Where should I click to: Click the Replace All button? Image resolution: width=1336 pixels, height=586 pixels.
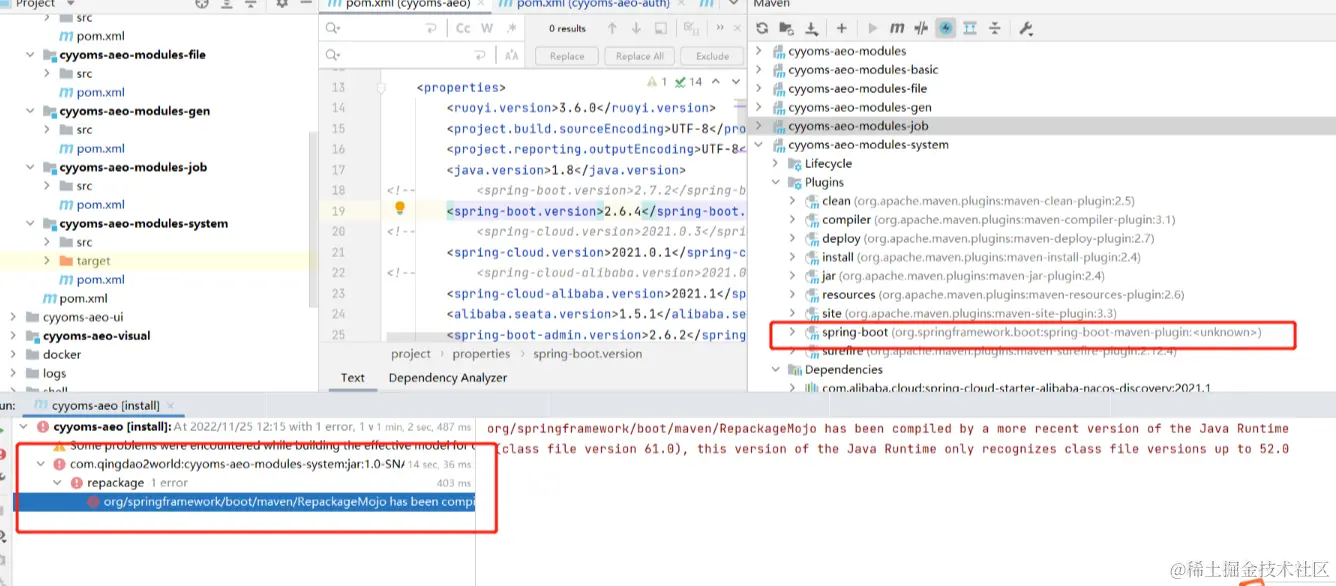click(x=638, y=55)
